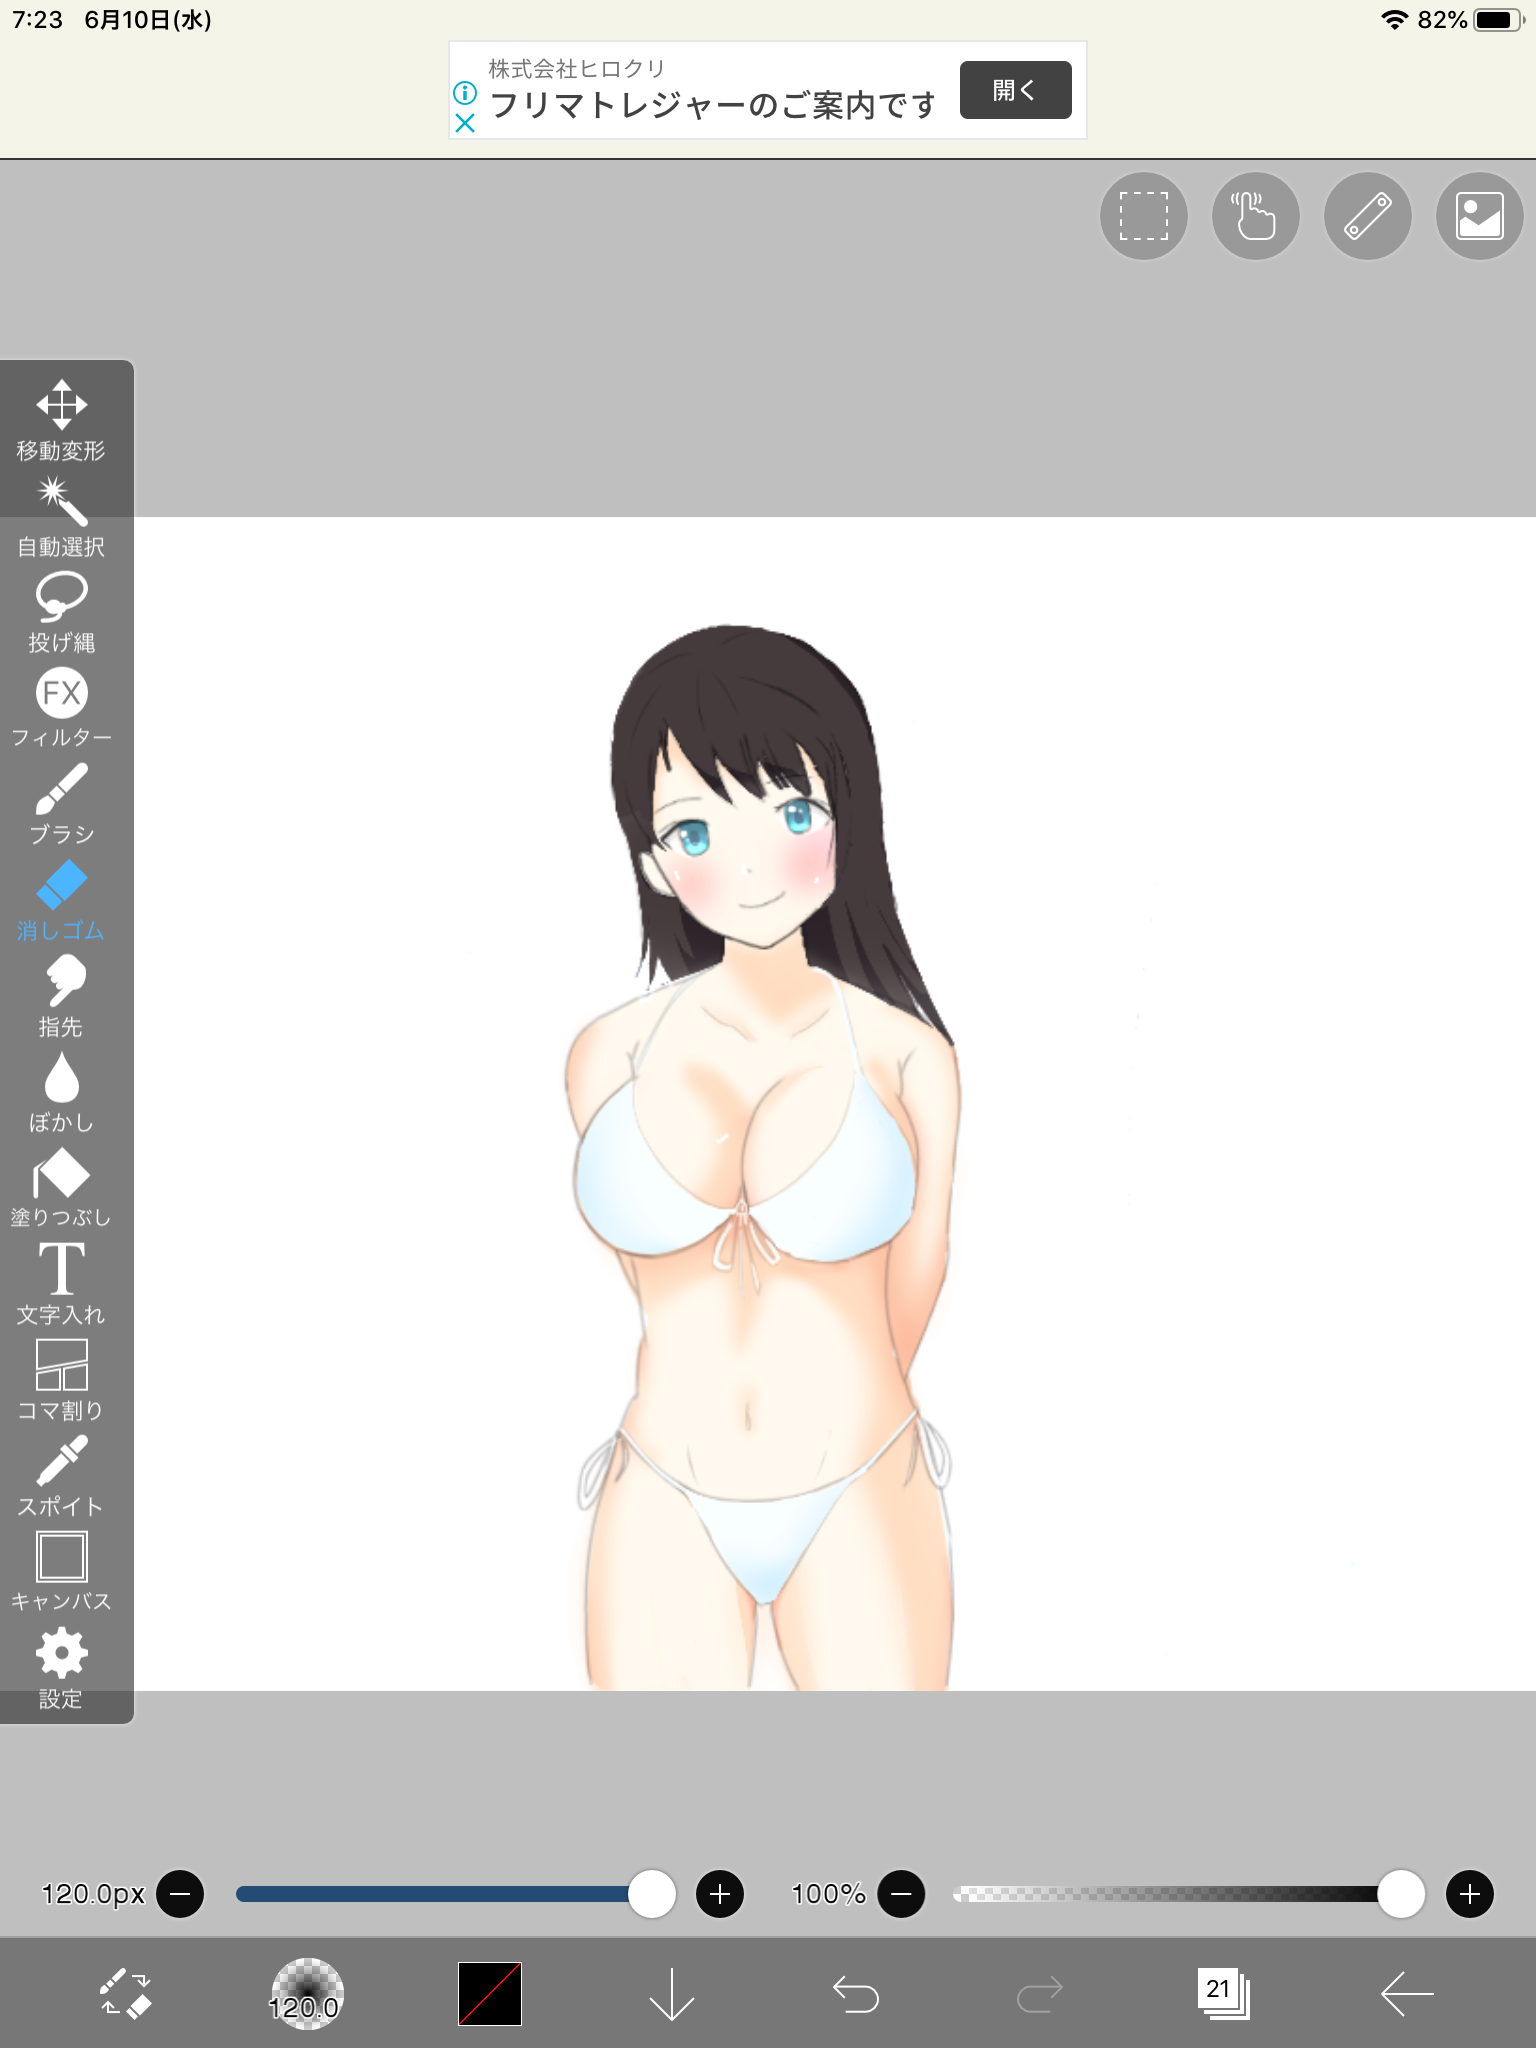Select the Smudge finger tool (指先)
Viewport: 1536px width, 2048px height.
(x=61, y=996)
